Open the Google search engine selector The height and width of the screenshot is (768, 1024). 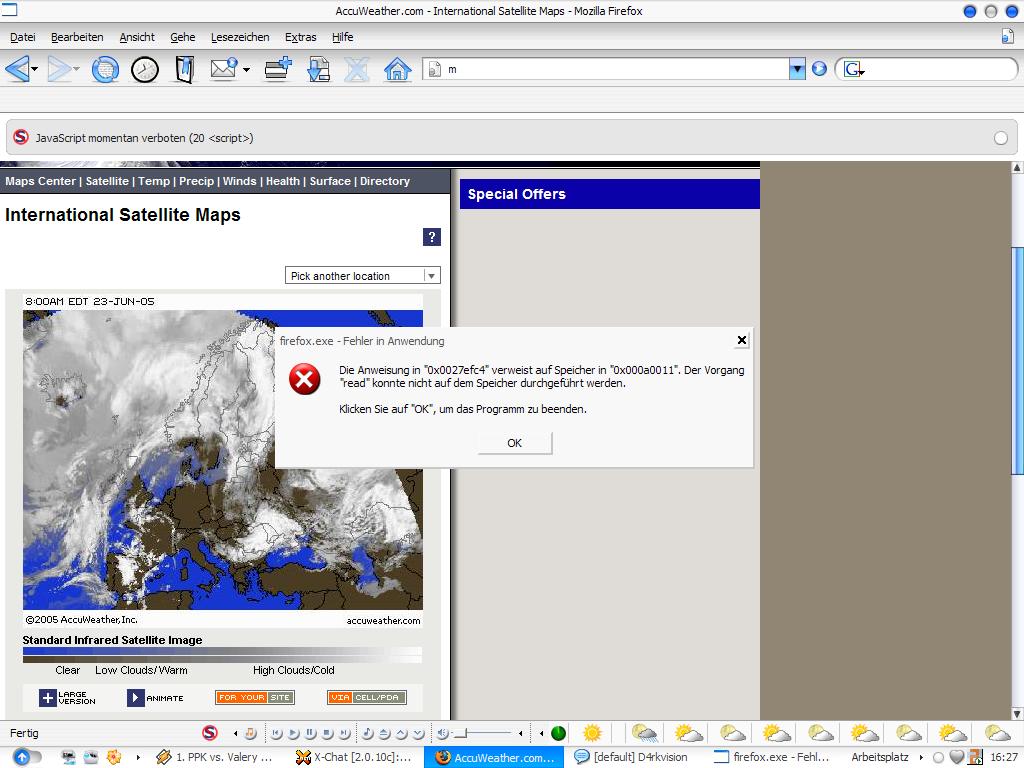(x=854, y=69)
